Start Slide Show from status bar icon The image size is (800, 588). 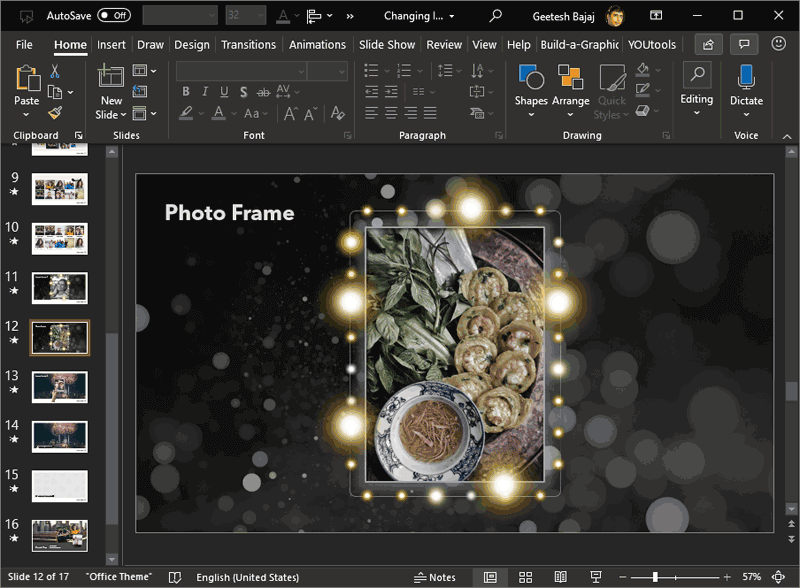596,577
